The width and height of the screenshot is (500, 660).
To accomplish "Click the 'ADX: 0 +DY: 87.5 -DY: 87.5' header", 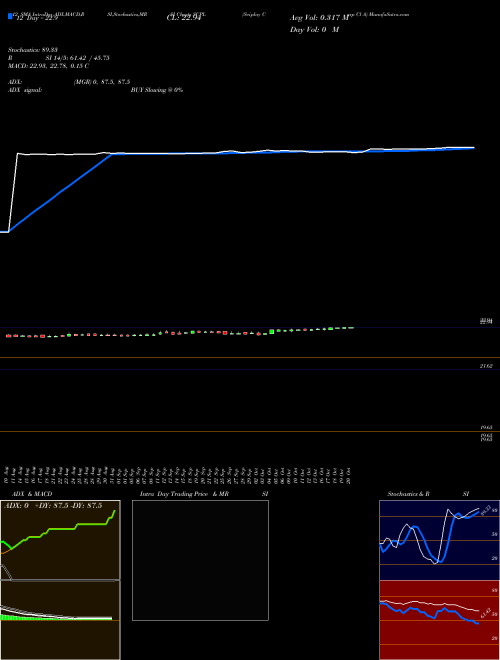I will click(53, 506).
